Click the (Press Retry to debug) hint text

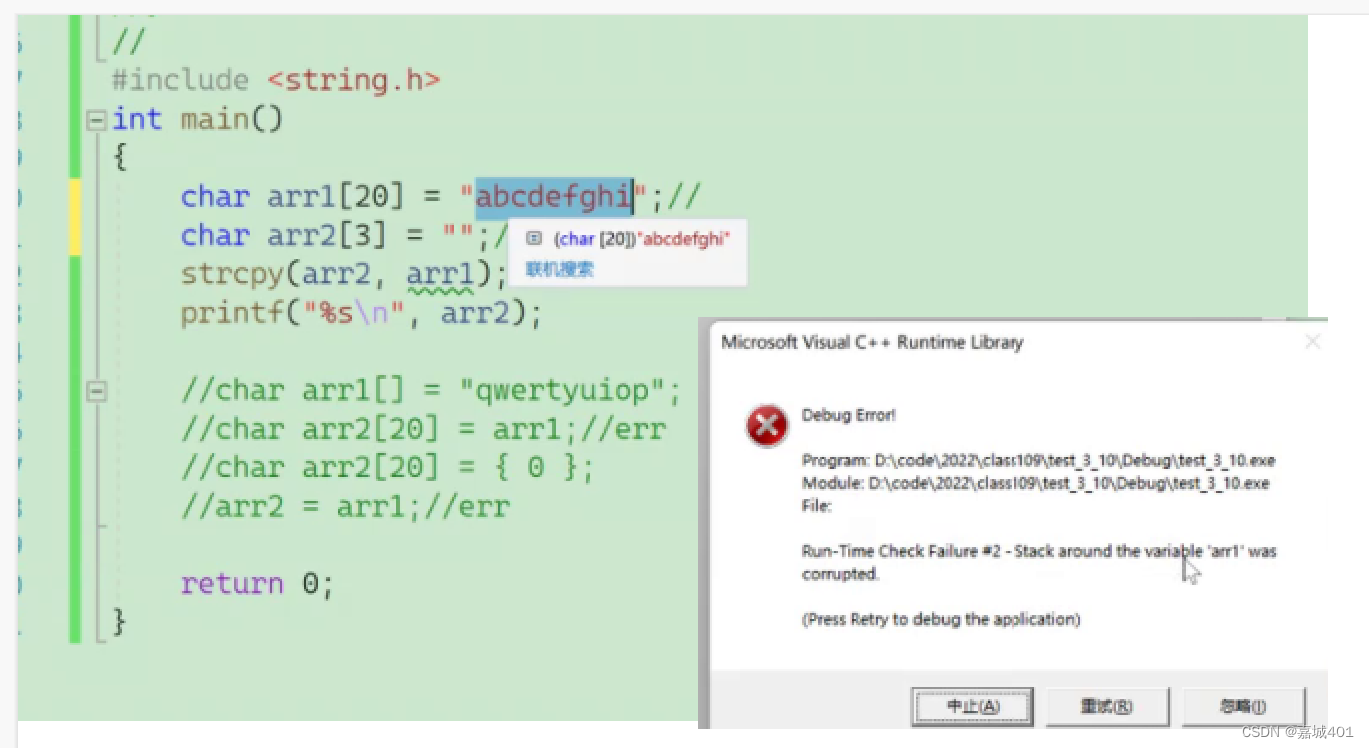pyautogui.click(x=941, y=619)
